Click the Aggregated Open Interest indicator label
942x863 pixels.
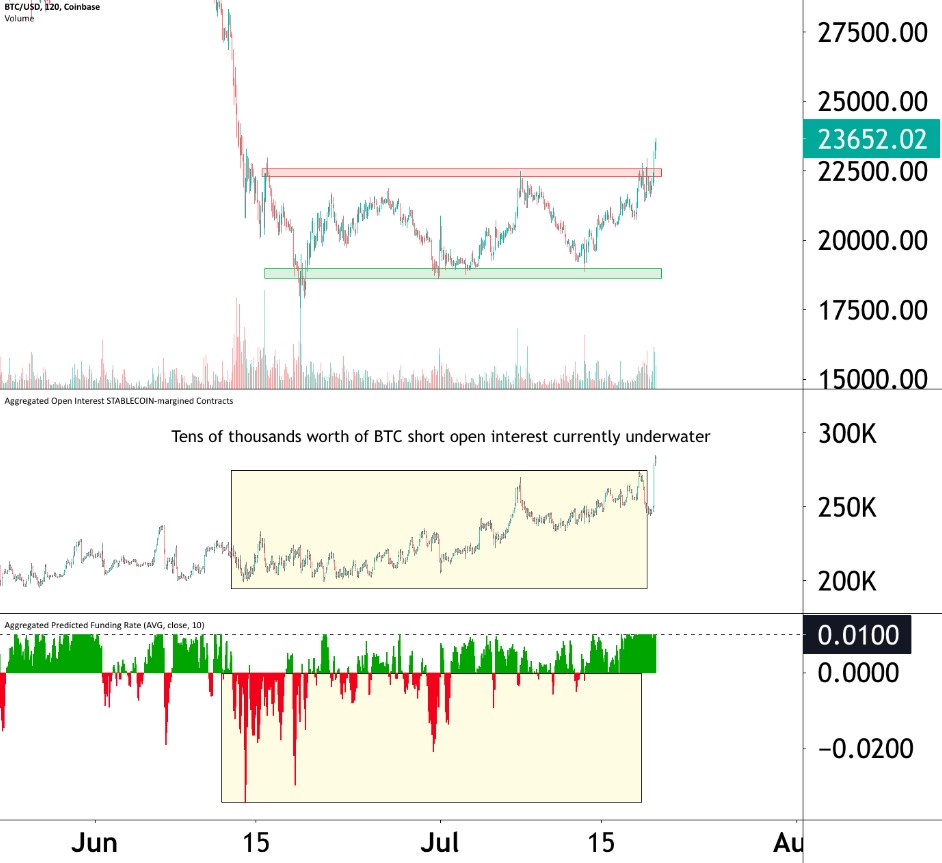click(x=119, y=401)
